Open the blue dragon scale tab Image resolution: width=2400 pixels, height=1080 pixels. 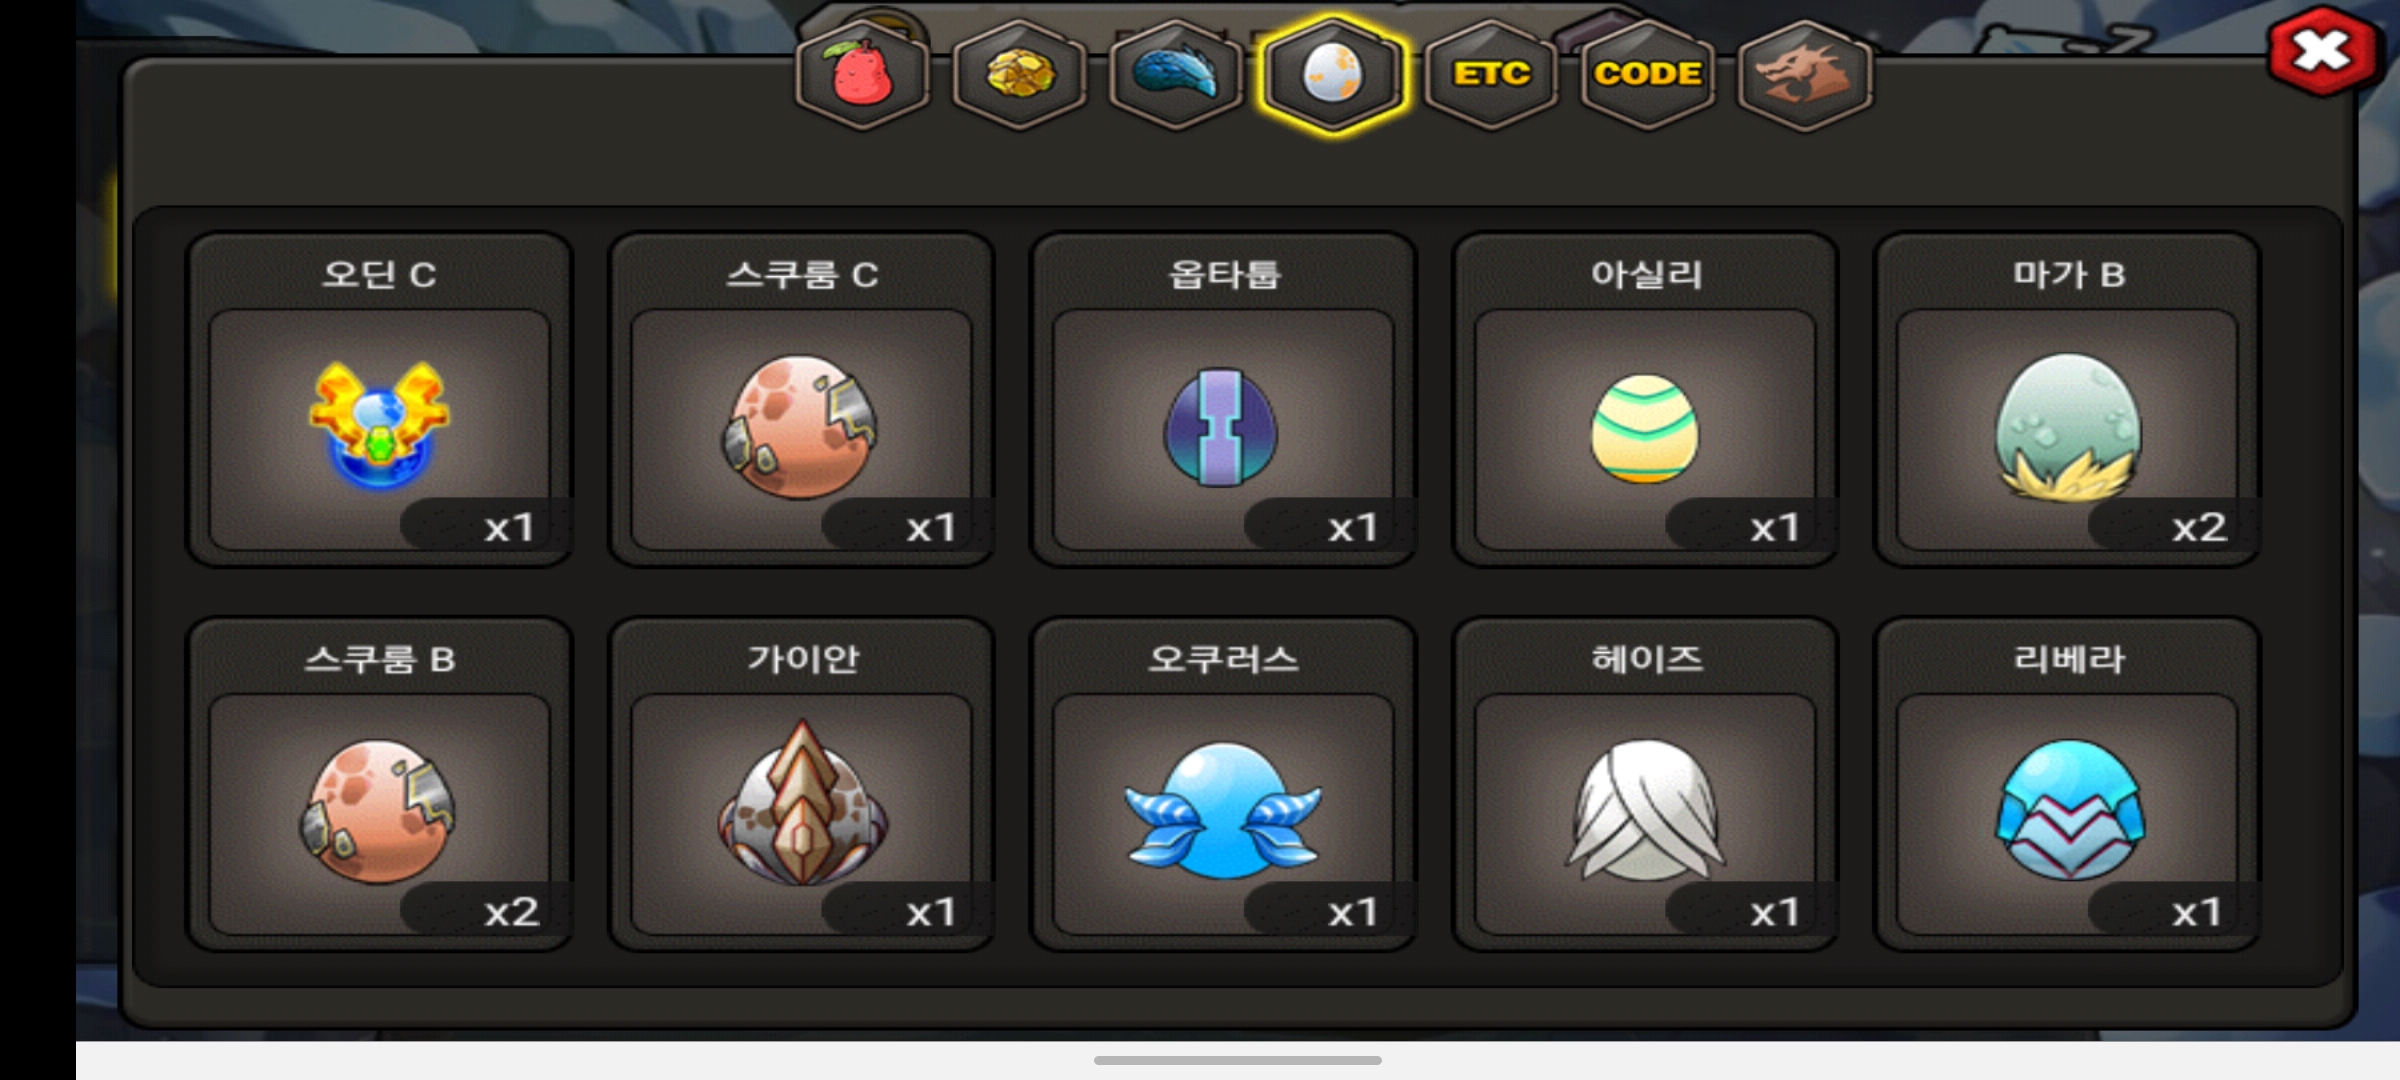coord(1176,75)
